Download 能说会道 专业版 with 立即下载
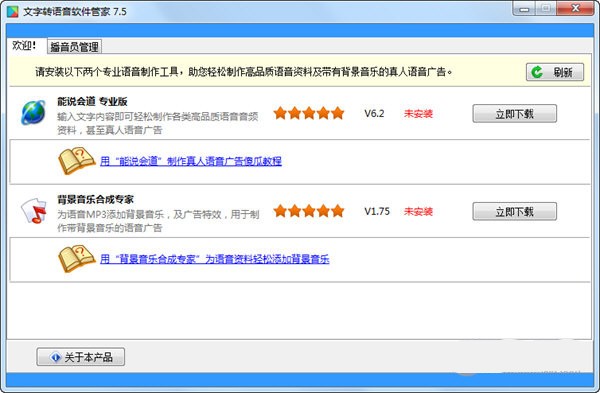This screenshot has width=600, height=393. pos(515,114)
